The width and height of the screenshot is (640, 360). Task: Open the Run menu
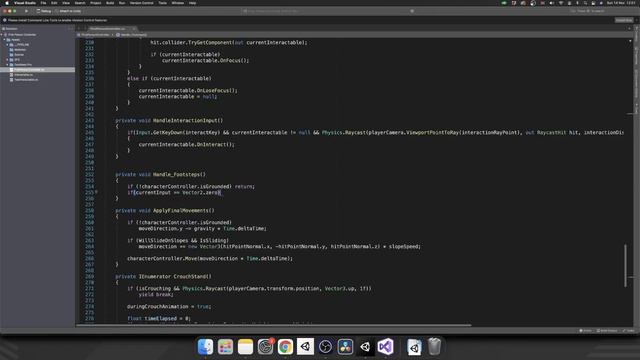click(122, 3)
